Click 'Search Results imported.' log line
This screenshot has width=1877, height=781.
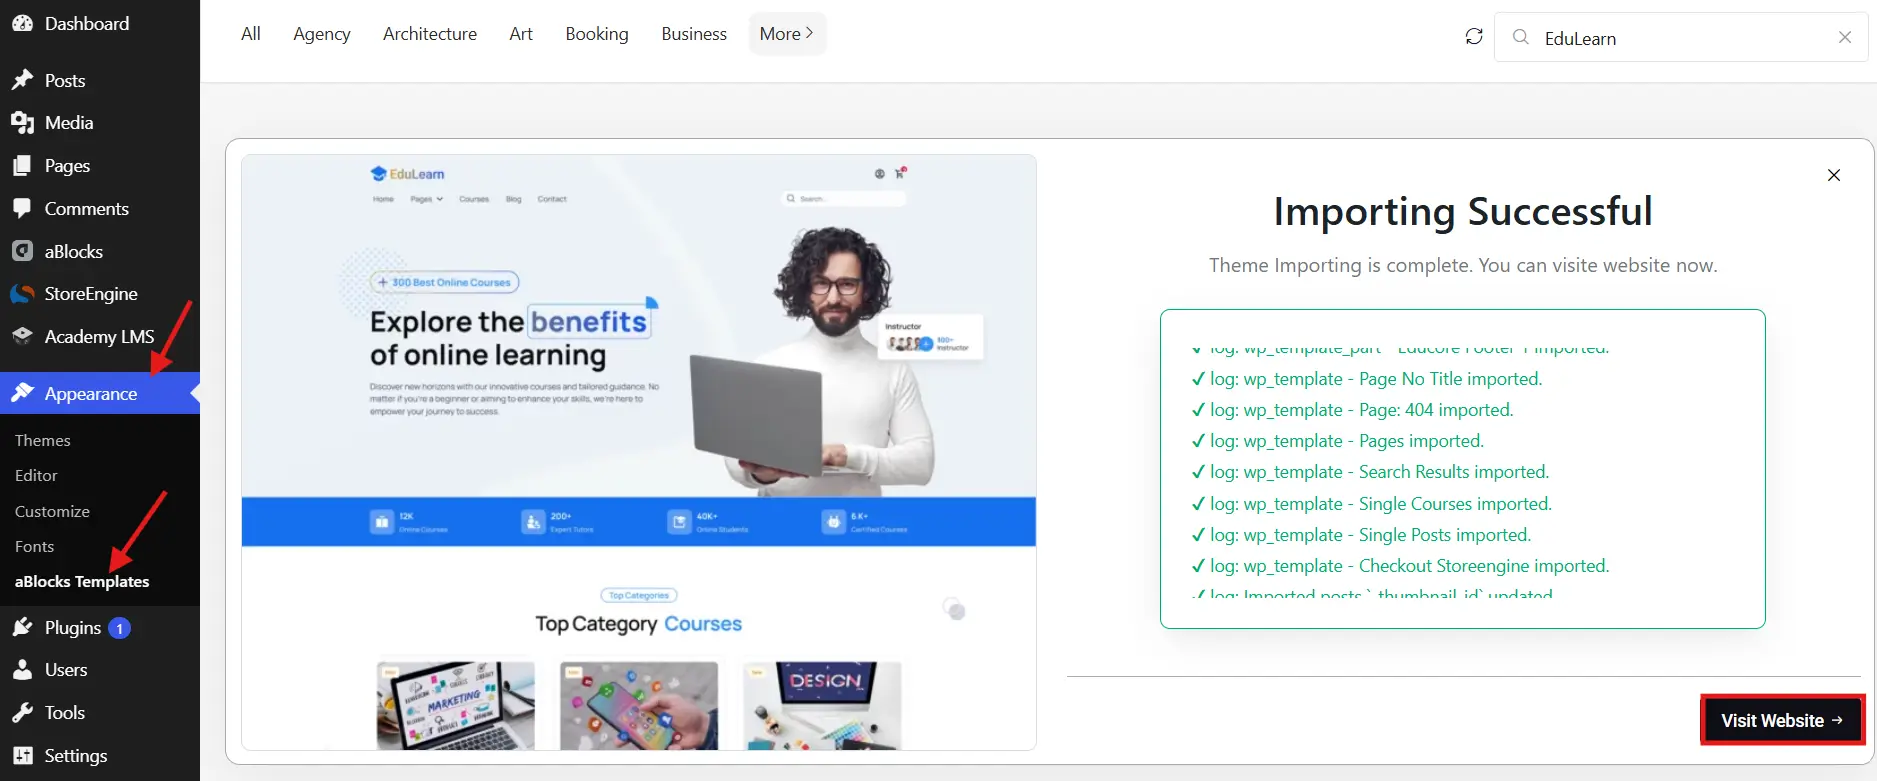pyautogui.click(x=1369, y=472)
